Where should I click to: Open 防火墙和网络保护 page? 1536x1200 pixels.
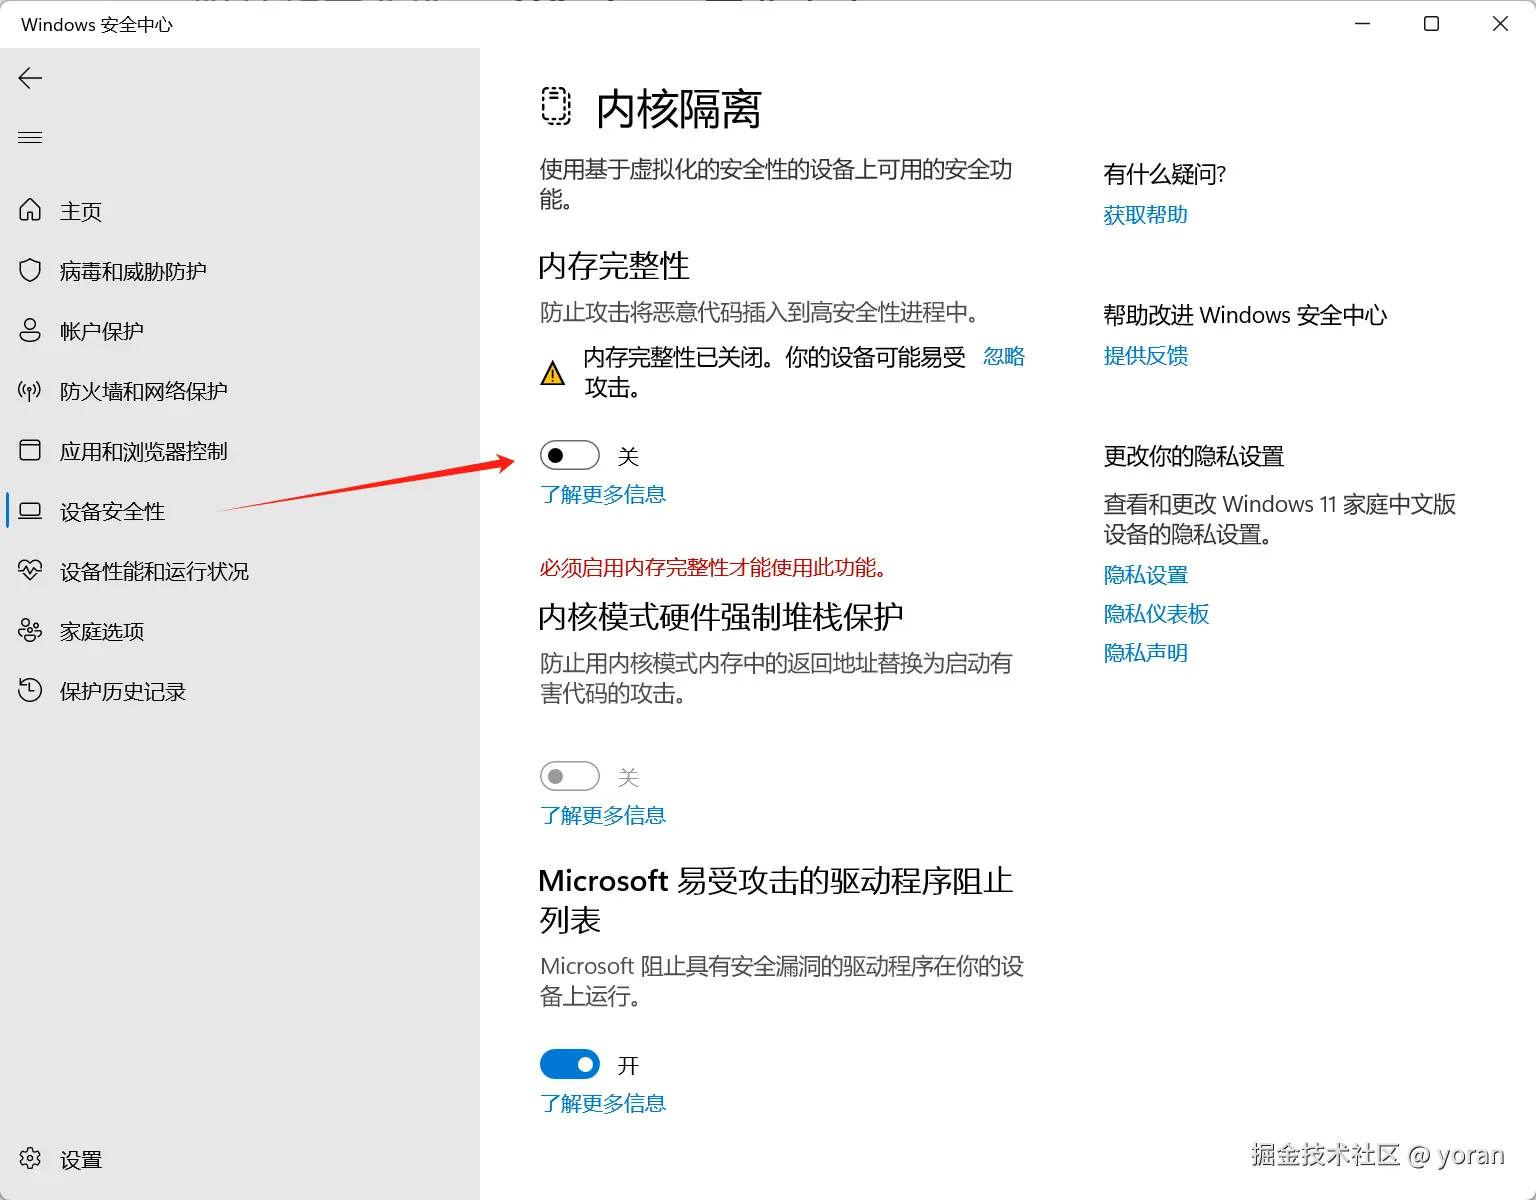pos(240,391)
